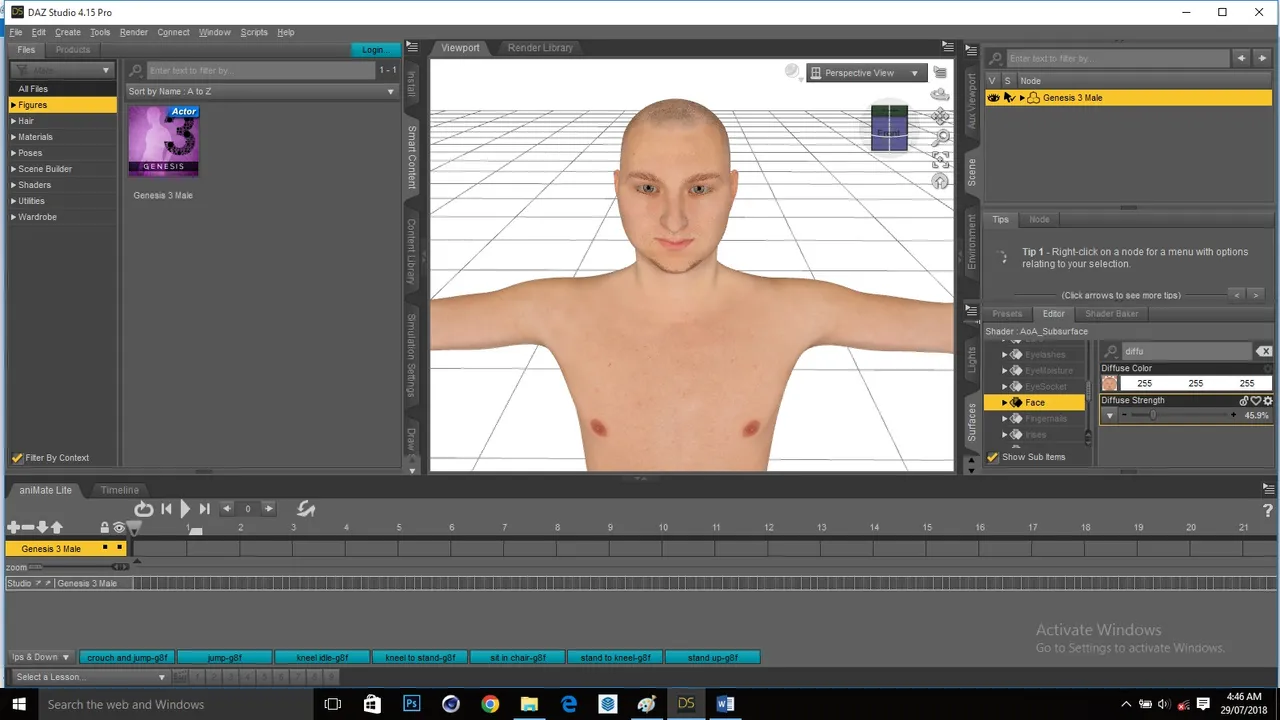Click the viewport zoom magnifier icon
This screenshot has width=1280, height=720.
(x=940, y=138)
